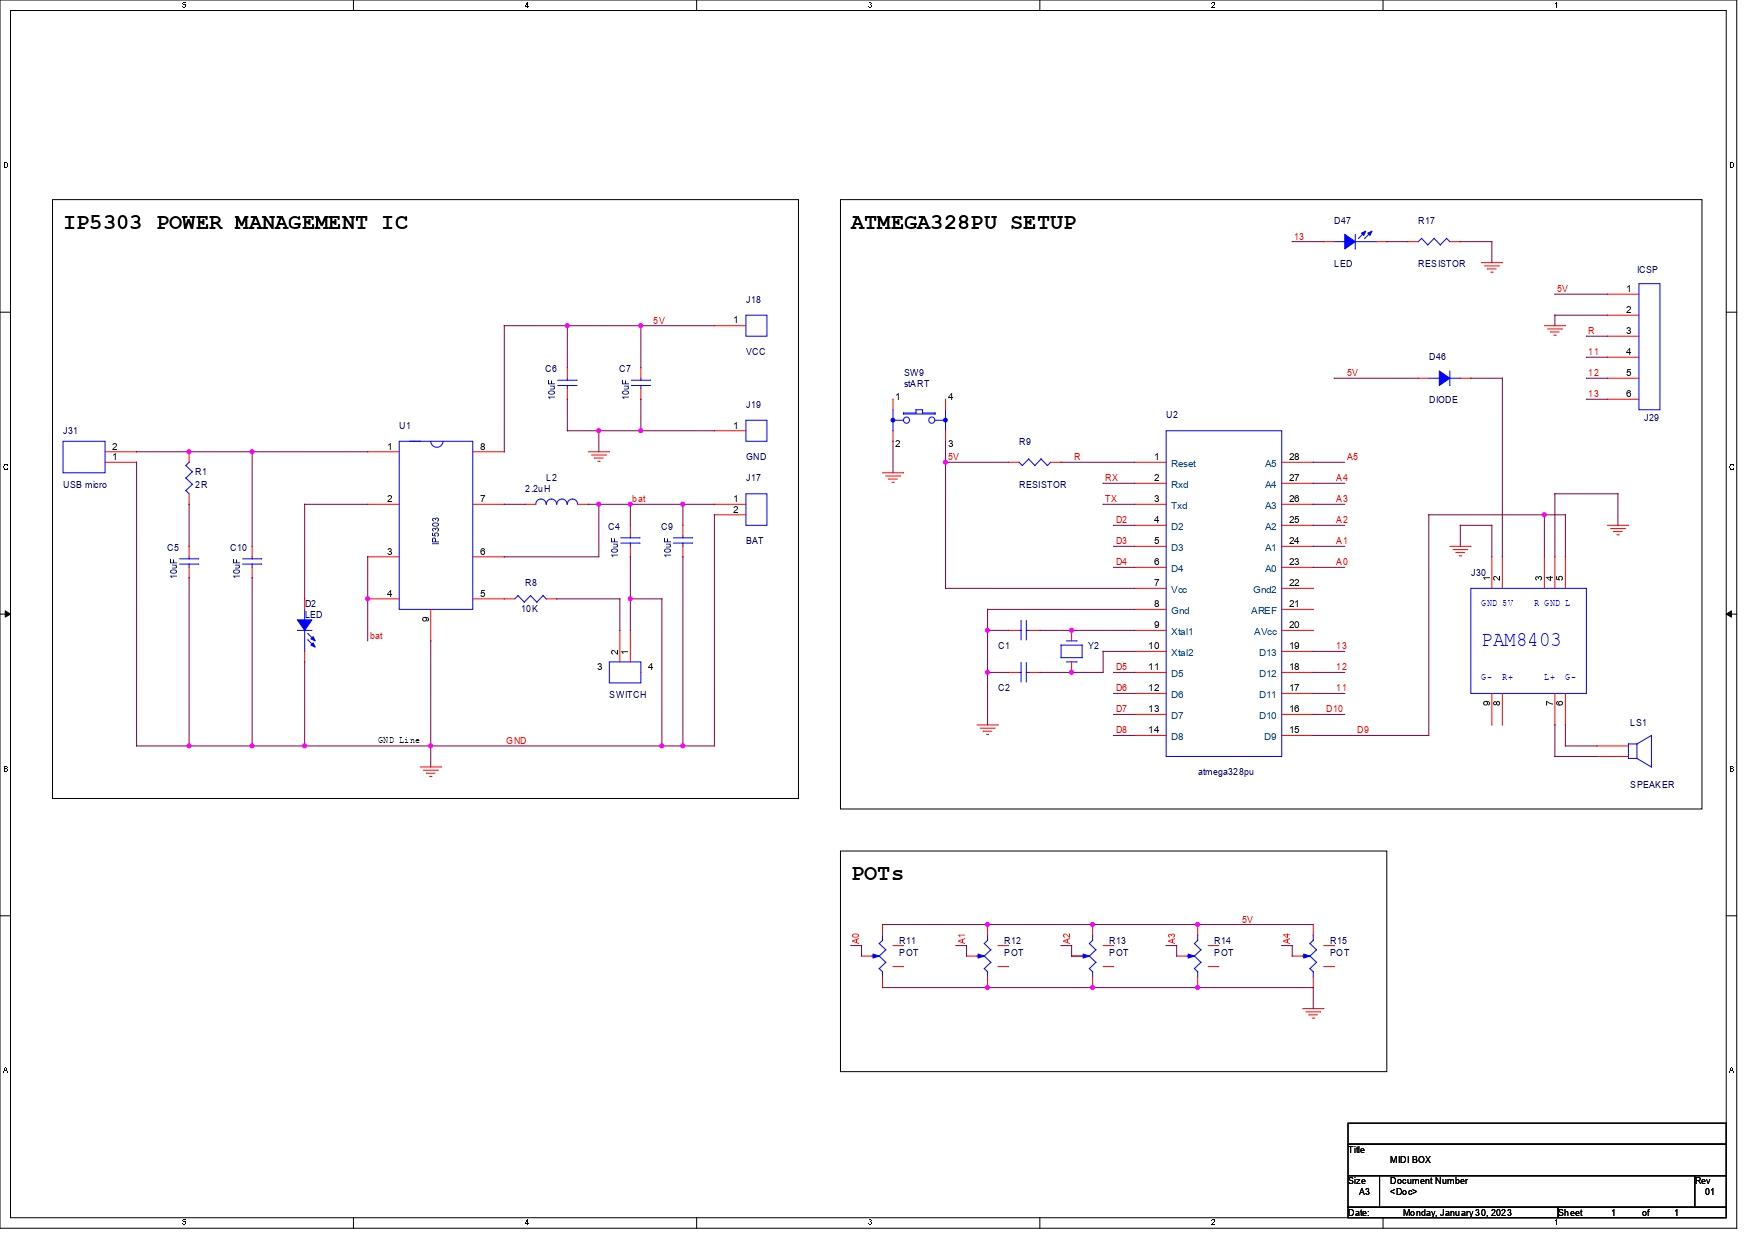The image size is (1755, 1241).
Task: Click potentiometer R14 symbol
Action: click(x=1196, y=956)
